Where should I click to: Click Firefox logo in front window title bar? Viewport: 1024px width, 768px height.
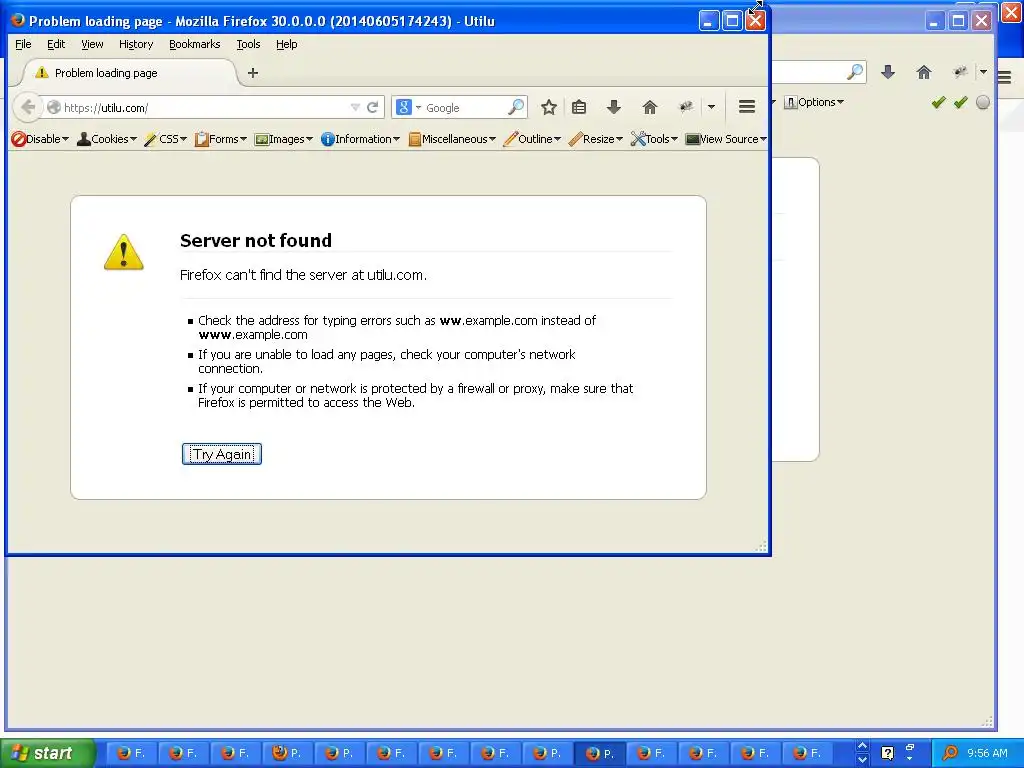(18, 20)
